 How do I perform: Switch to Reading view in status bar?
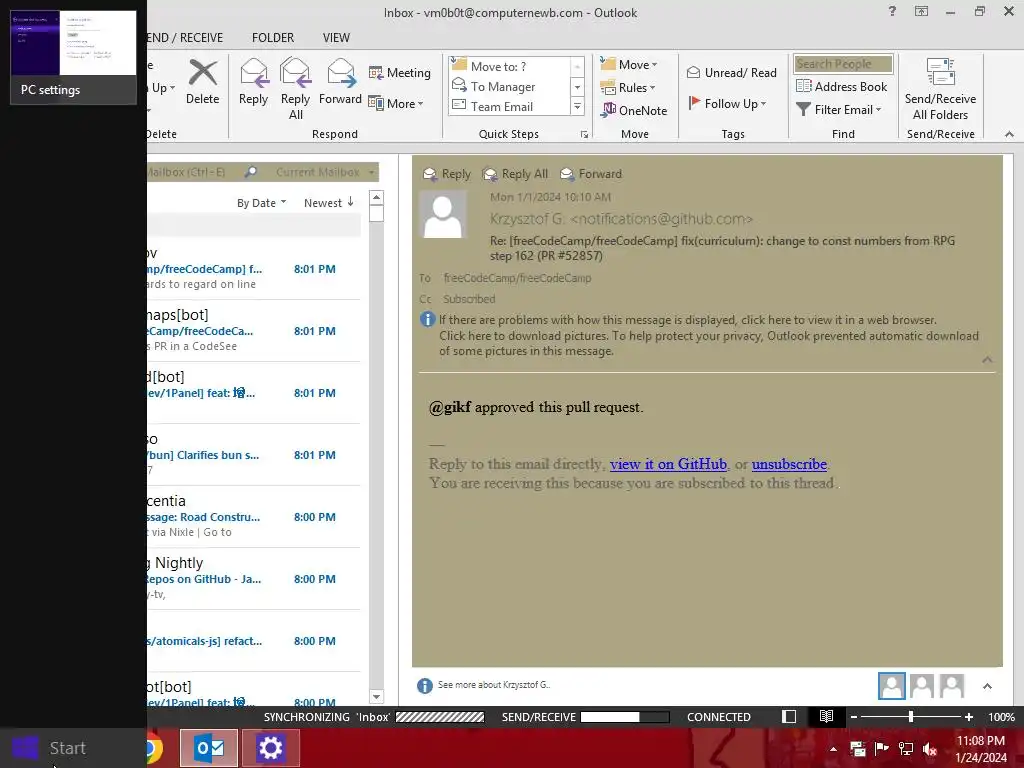click(826, 716)
